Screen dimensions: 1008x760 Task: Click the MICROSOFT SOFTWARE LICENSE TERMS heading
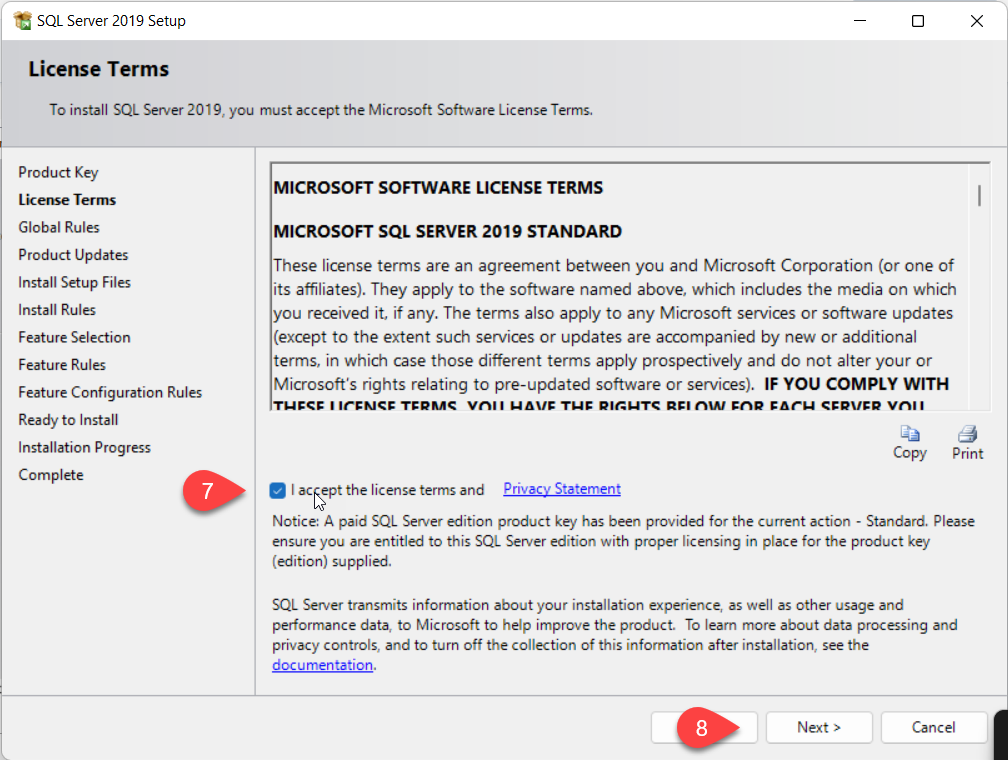pos(438,188)
